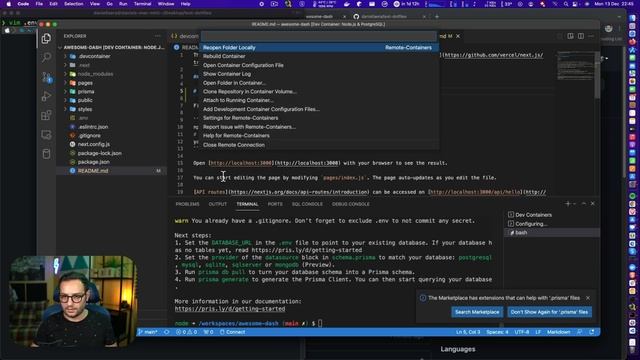The width and height of the screenshot is (640, 360).
Task: Open the Terminal menu in menu bar
Action: (x=142, y=4)
